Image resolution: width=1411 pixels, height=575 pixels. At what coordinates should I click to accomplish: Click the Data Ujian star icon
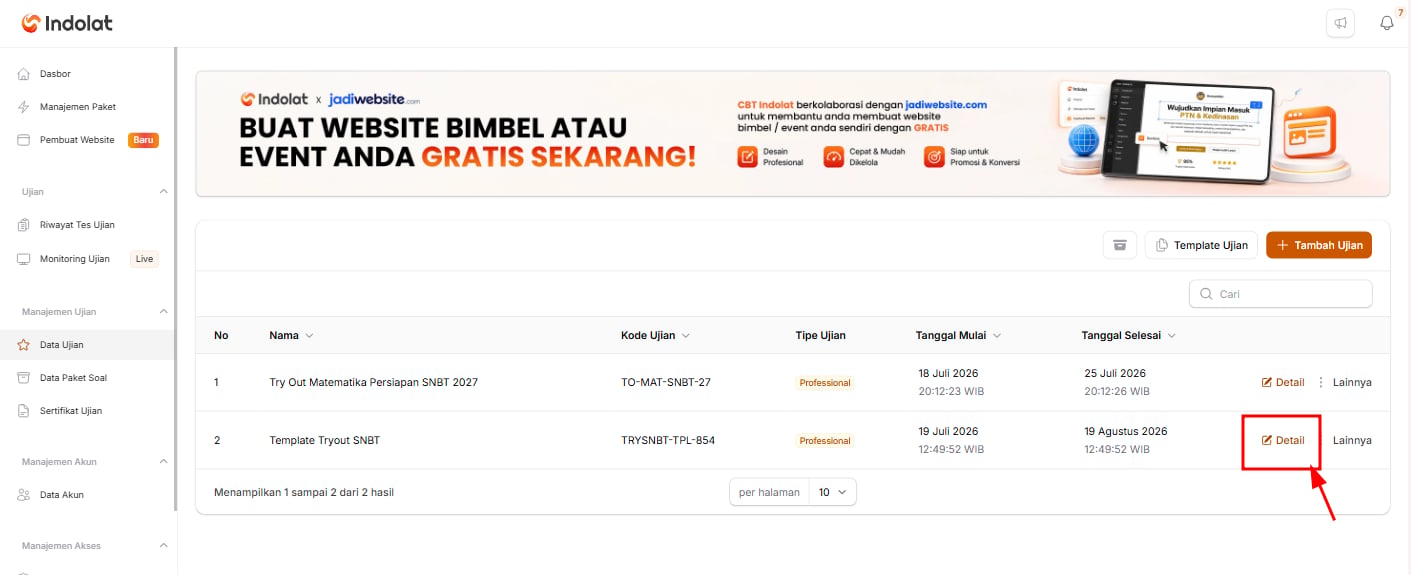tap(24, 345)
